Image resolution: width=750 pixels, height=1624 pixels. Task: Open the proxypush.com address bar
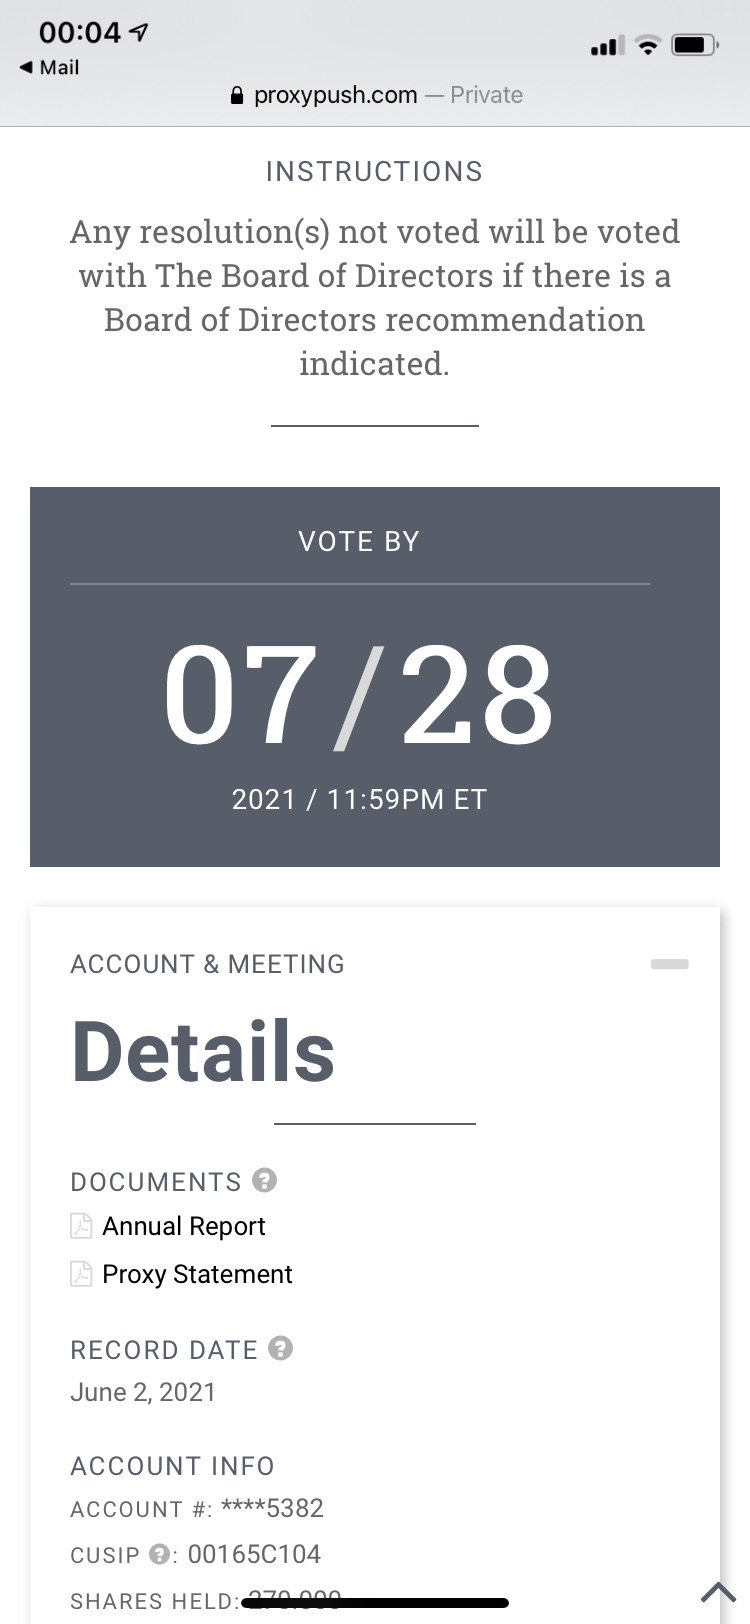375,95
